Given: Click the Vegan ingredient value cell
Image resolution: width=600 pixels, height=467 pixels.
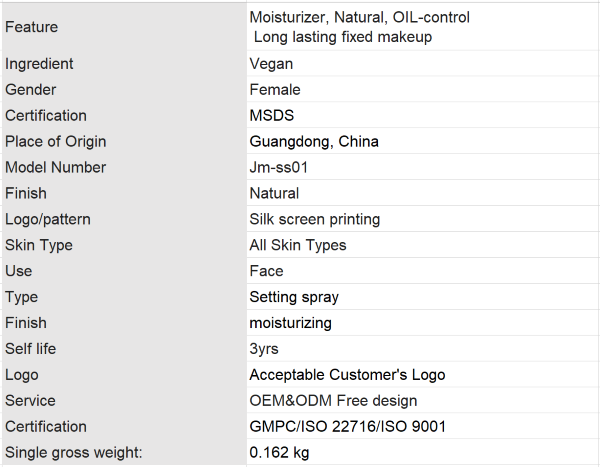Looking at the screenshot, I should (423, 64).
